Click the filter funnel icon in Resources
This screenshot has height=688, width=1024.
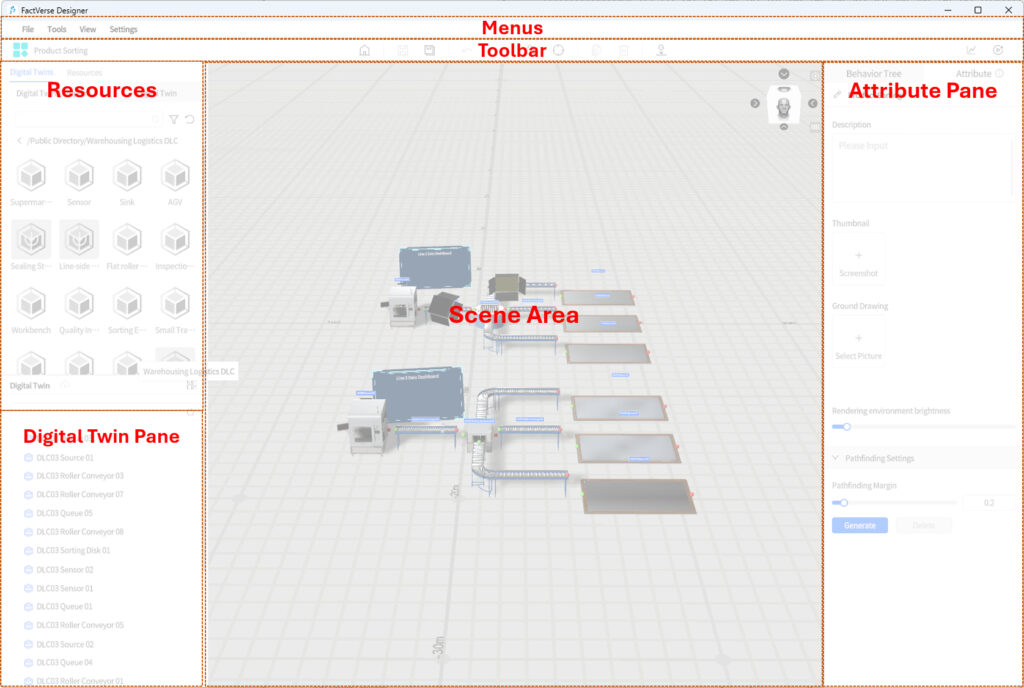tap(173, 119)
